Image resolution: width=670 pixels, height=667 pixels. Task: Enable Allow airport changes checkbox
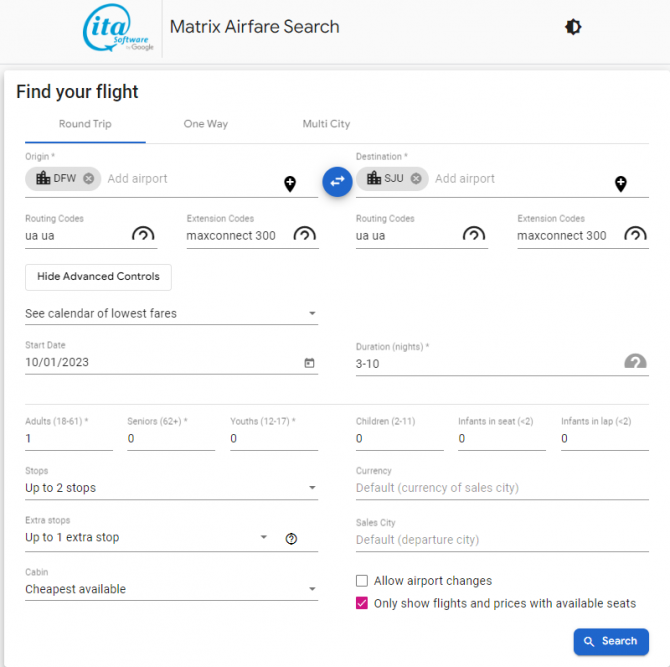tap(362, 581)
